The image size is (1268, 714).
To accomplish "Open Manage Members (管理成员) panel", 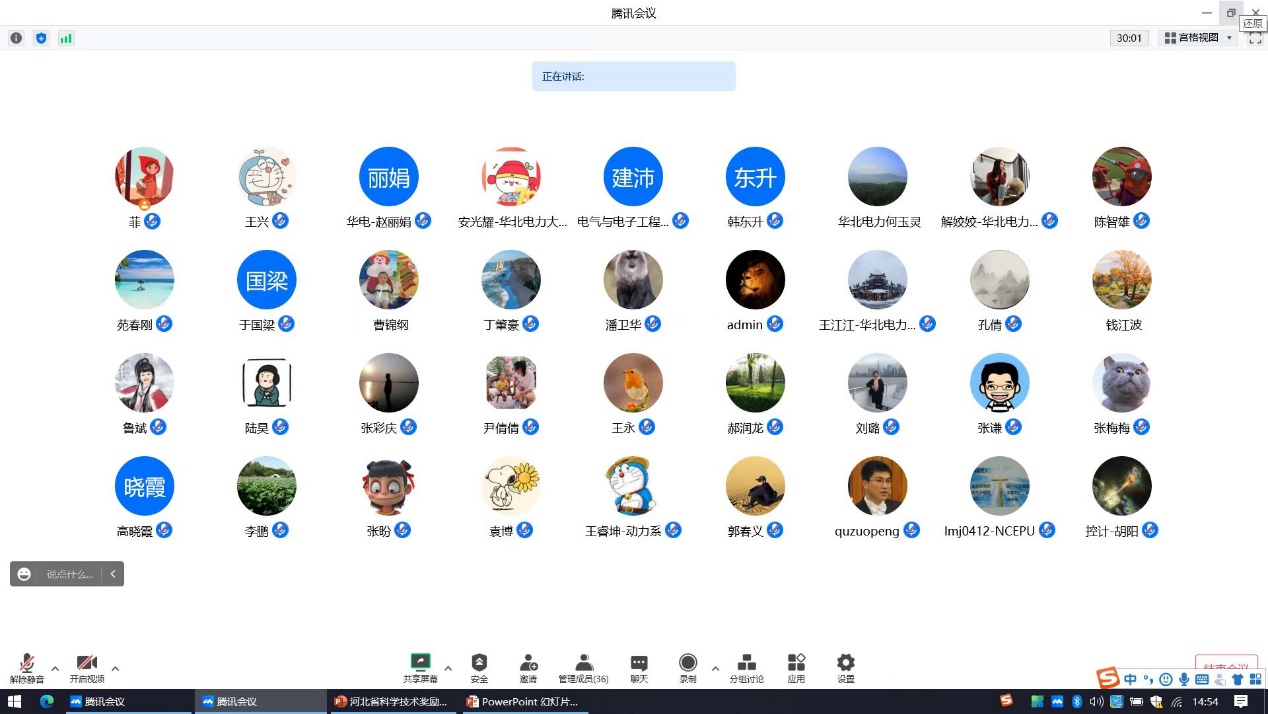I will [x=584, y=666].
